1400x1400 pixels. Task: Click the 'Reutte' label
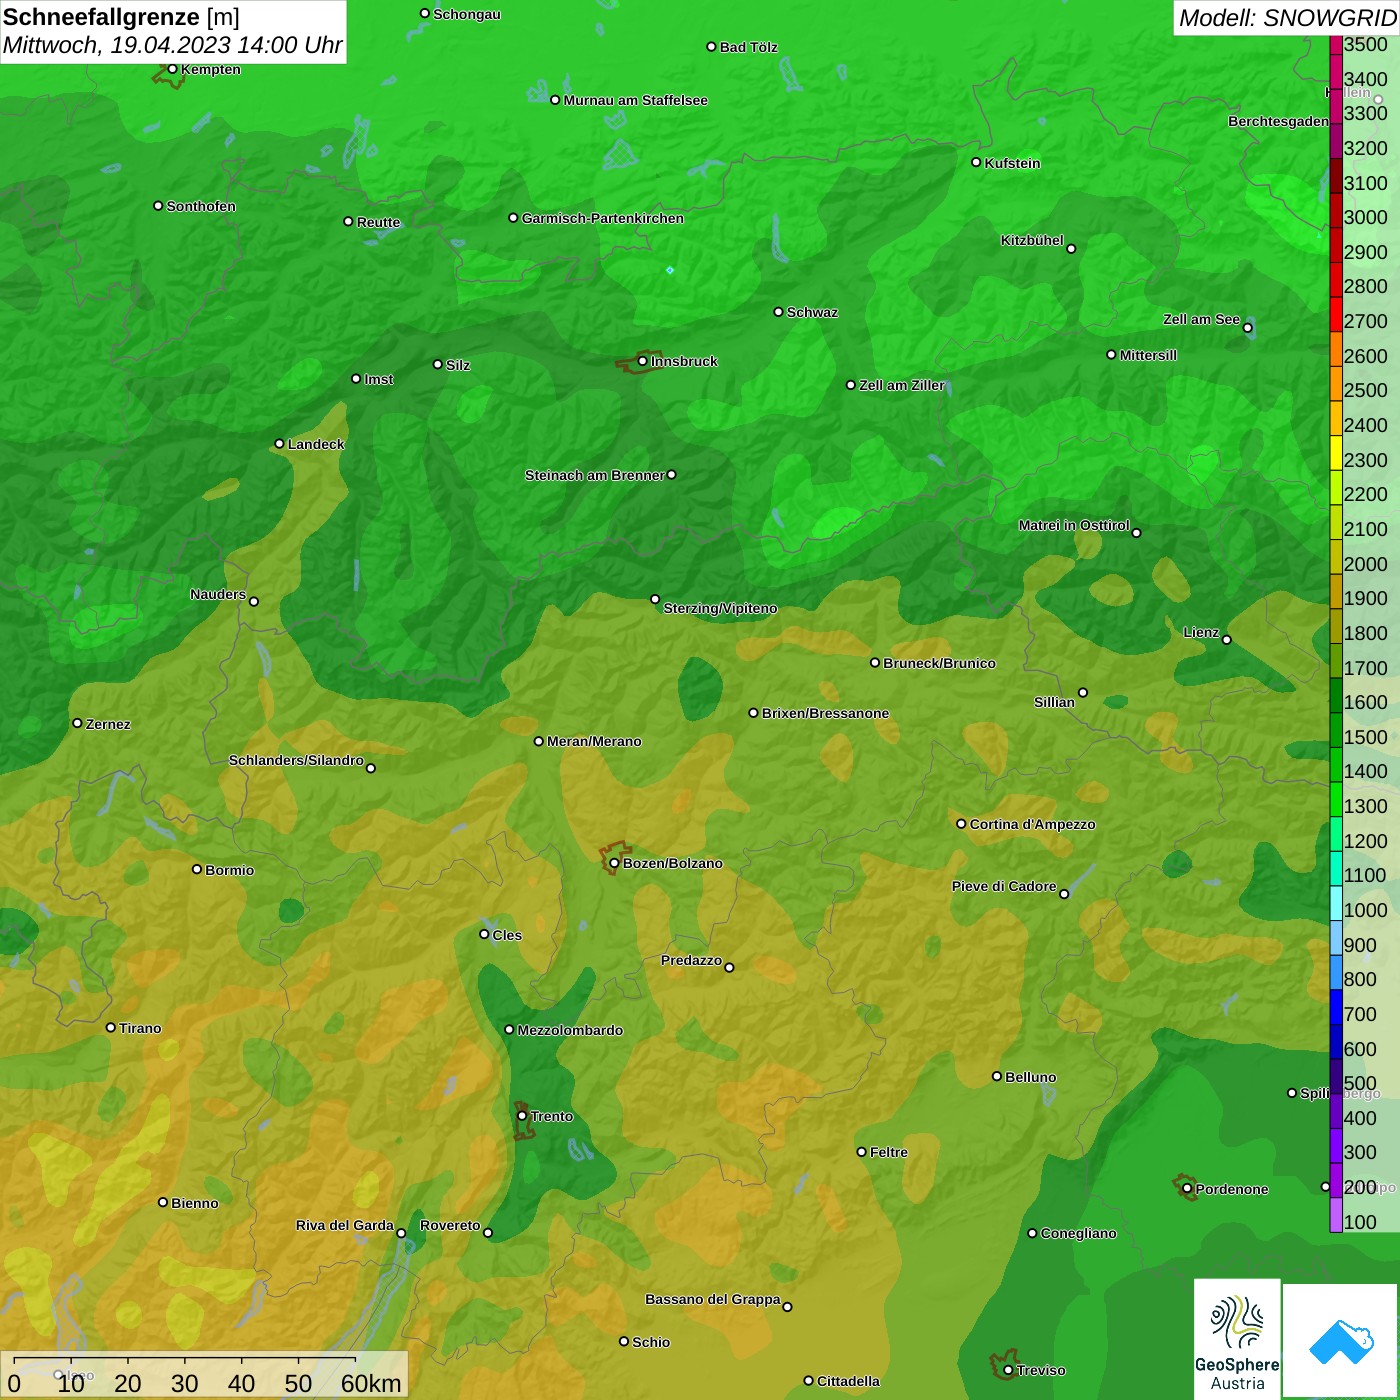coord(378,222)
